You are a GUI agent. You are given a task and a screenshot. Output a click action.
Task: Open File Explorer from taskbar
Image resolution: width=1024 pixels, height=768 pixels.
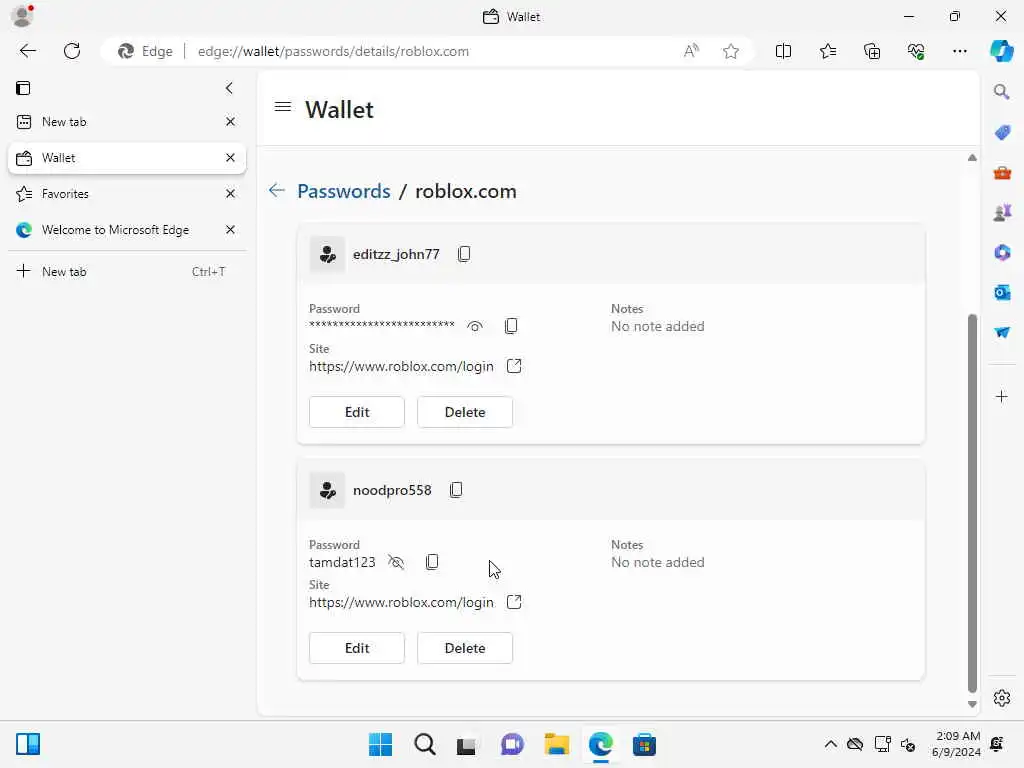556,744
